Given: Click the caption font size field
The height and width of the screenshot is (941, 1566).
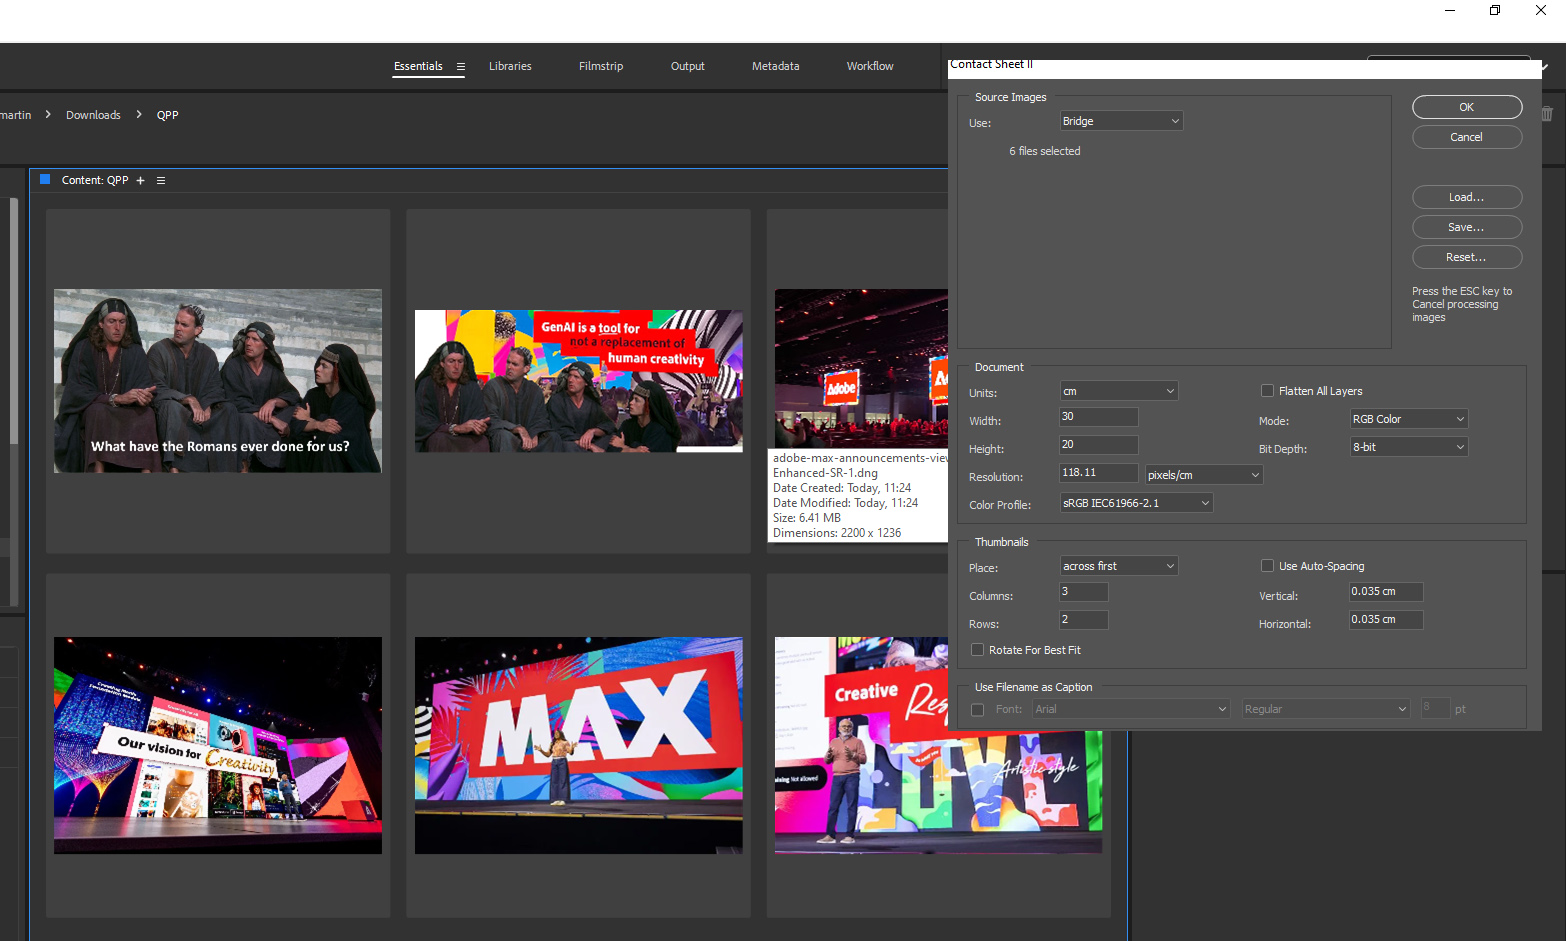Looking at the screenshot, I should point(1435,708).
